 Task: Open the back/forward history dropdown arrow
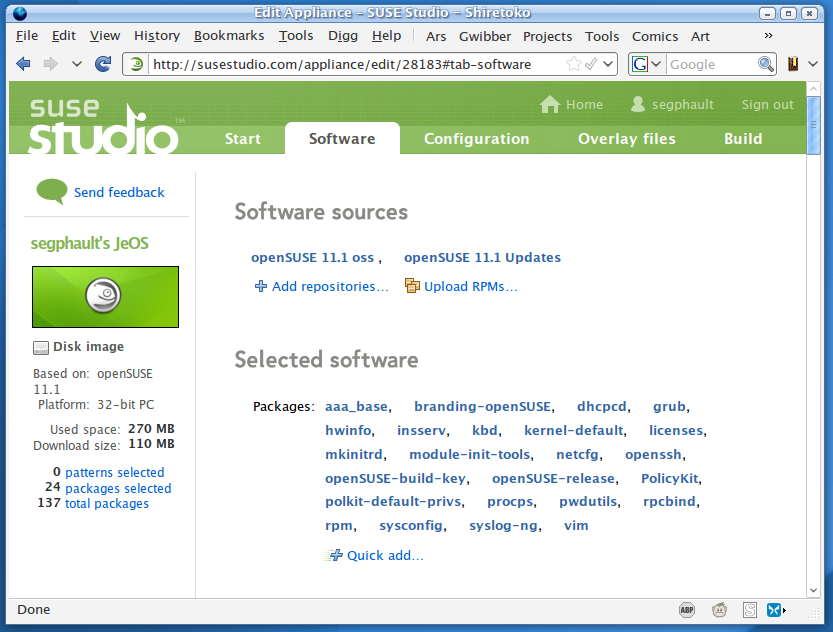coord(76,64)
